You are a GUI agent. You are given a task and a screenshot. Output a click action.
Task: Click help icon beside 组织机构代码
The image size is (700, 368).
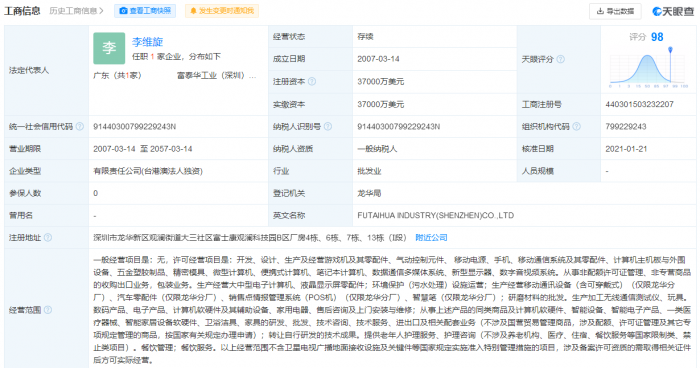click(x=576, y=126)
